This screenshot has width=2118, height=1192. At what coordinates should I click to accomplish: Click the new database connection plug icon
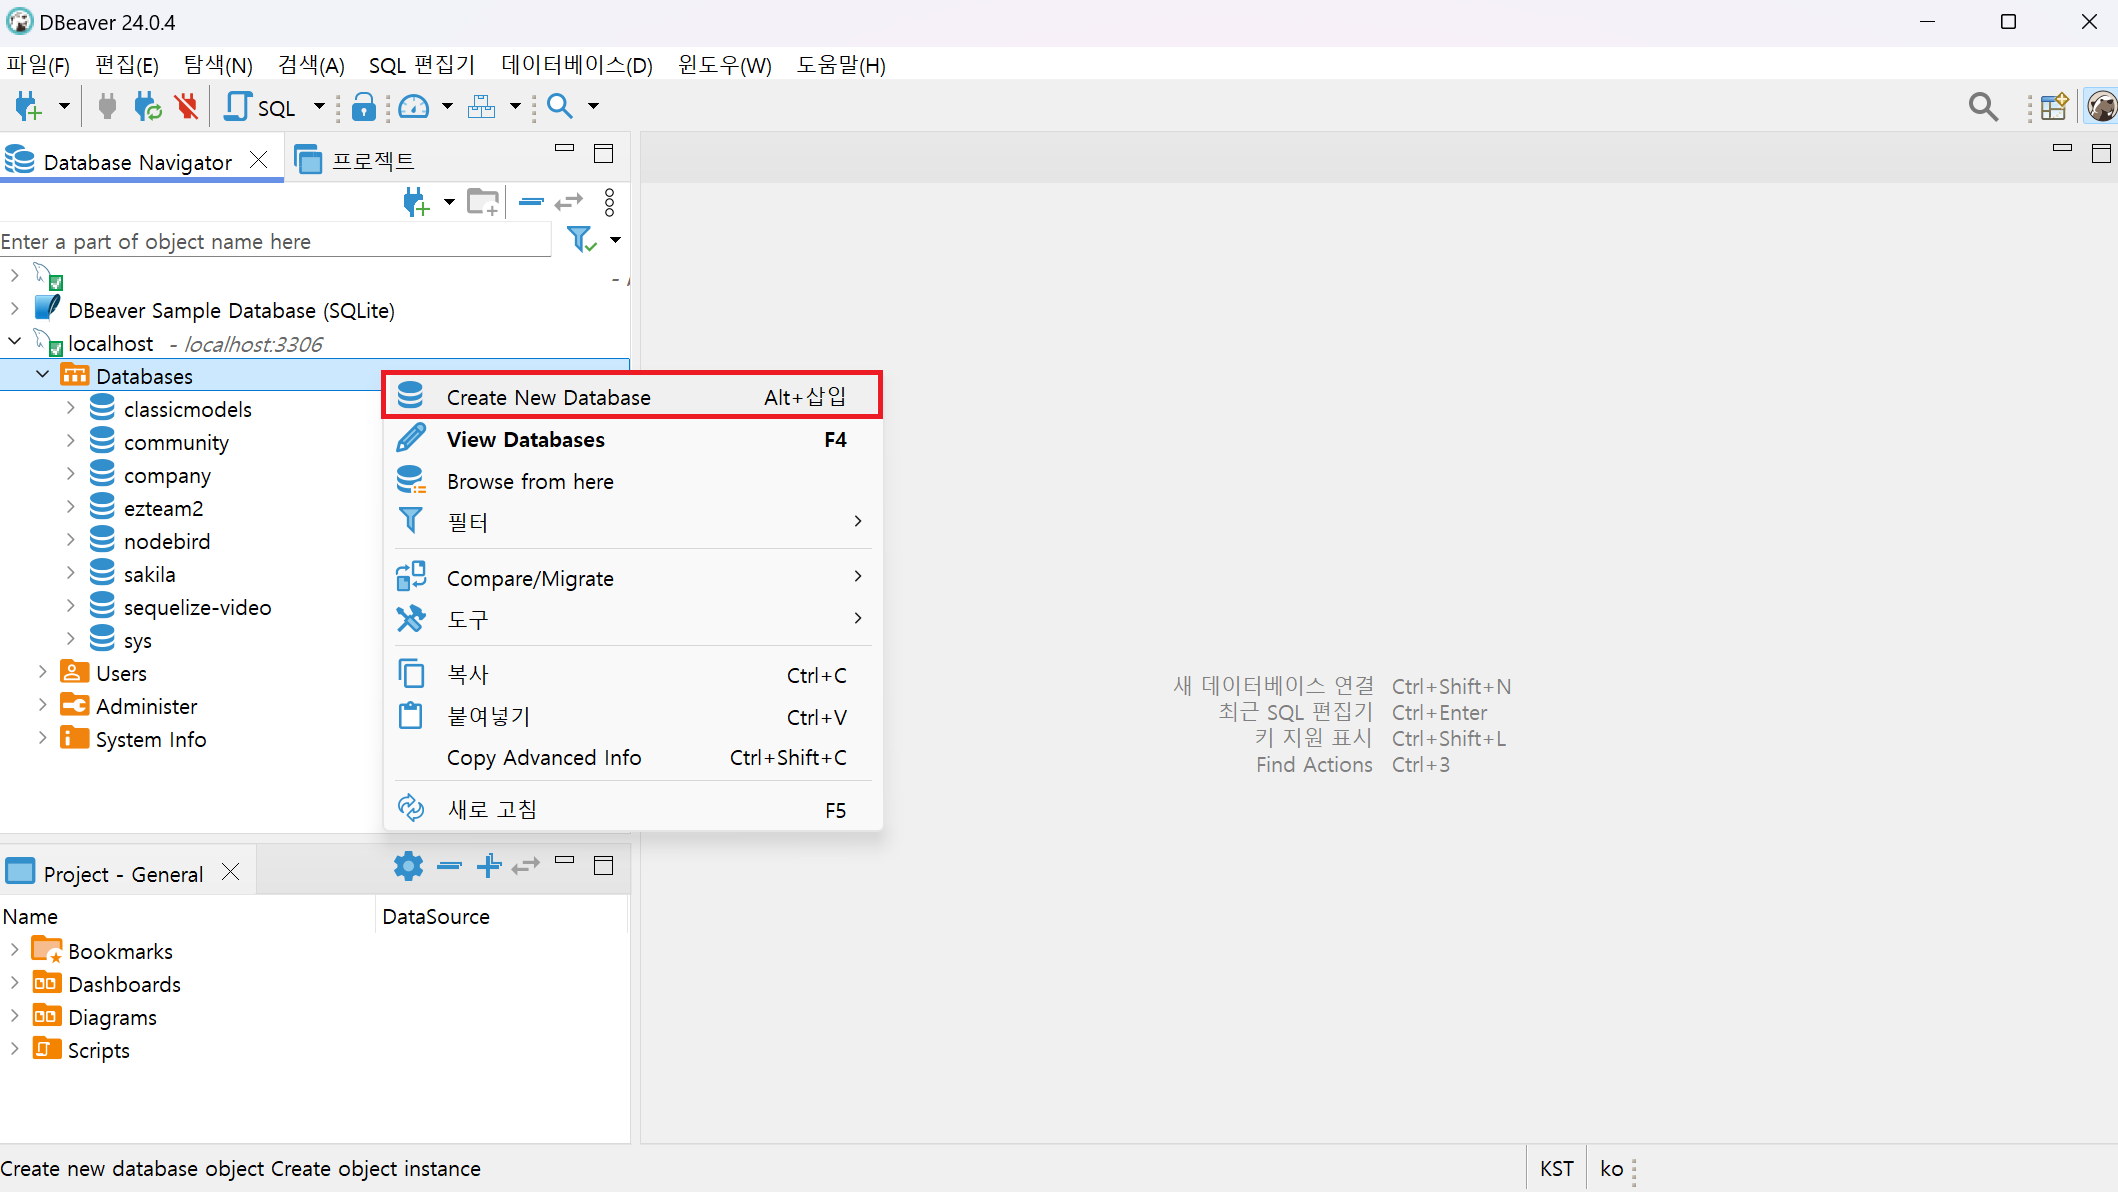(27, 106)
